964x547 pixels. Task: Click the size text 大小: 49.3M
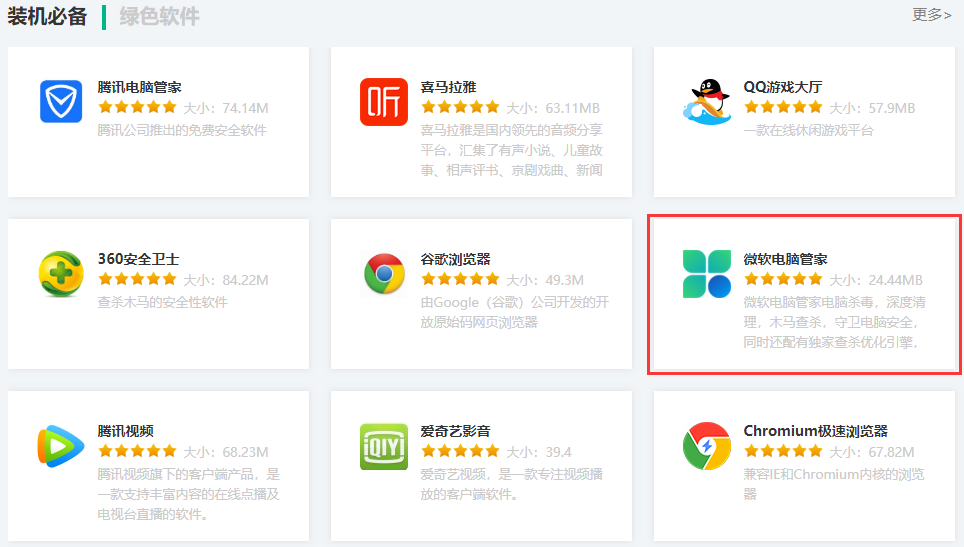point(545,280)
